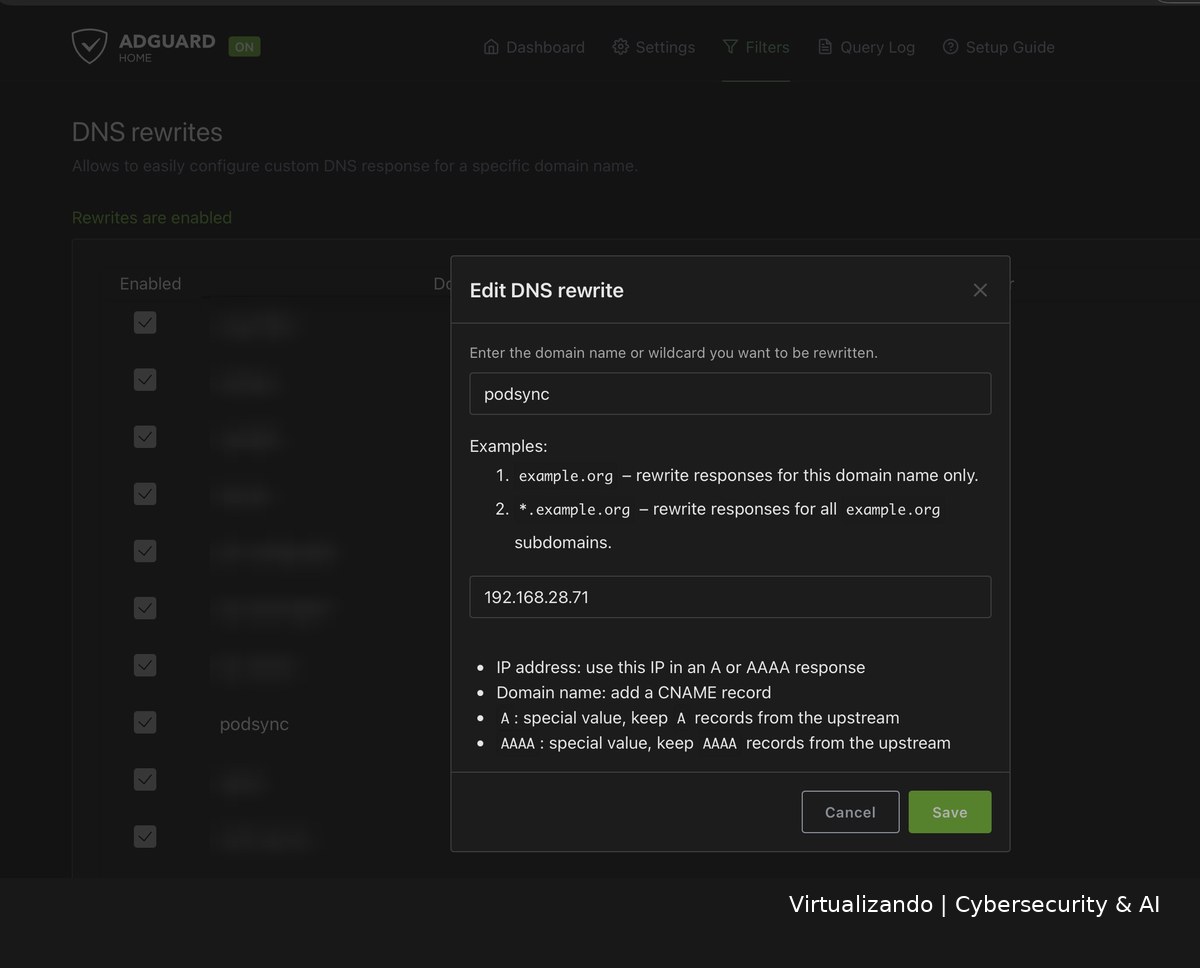
Task: Click the 'Rewrites are enabled' status text
Action: [x=152, y=218]
